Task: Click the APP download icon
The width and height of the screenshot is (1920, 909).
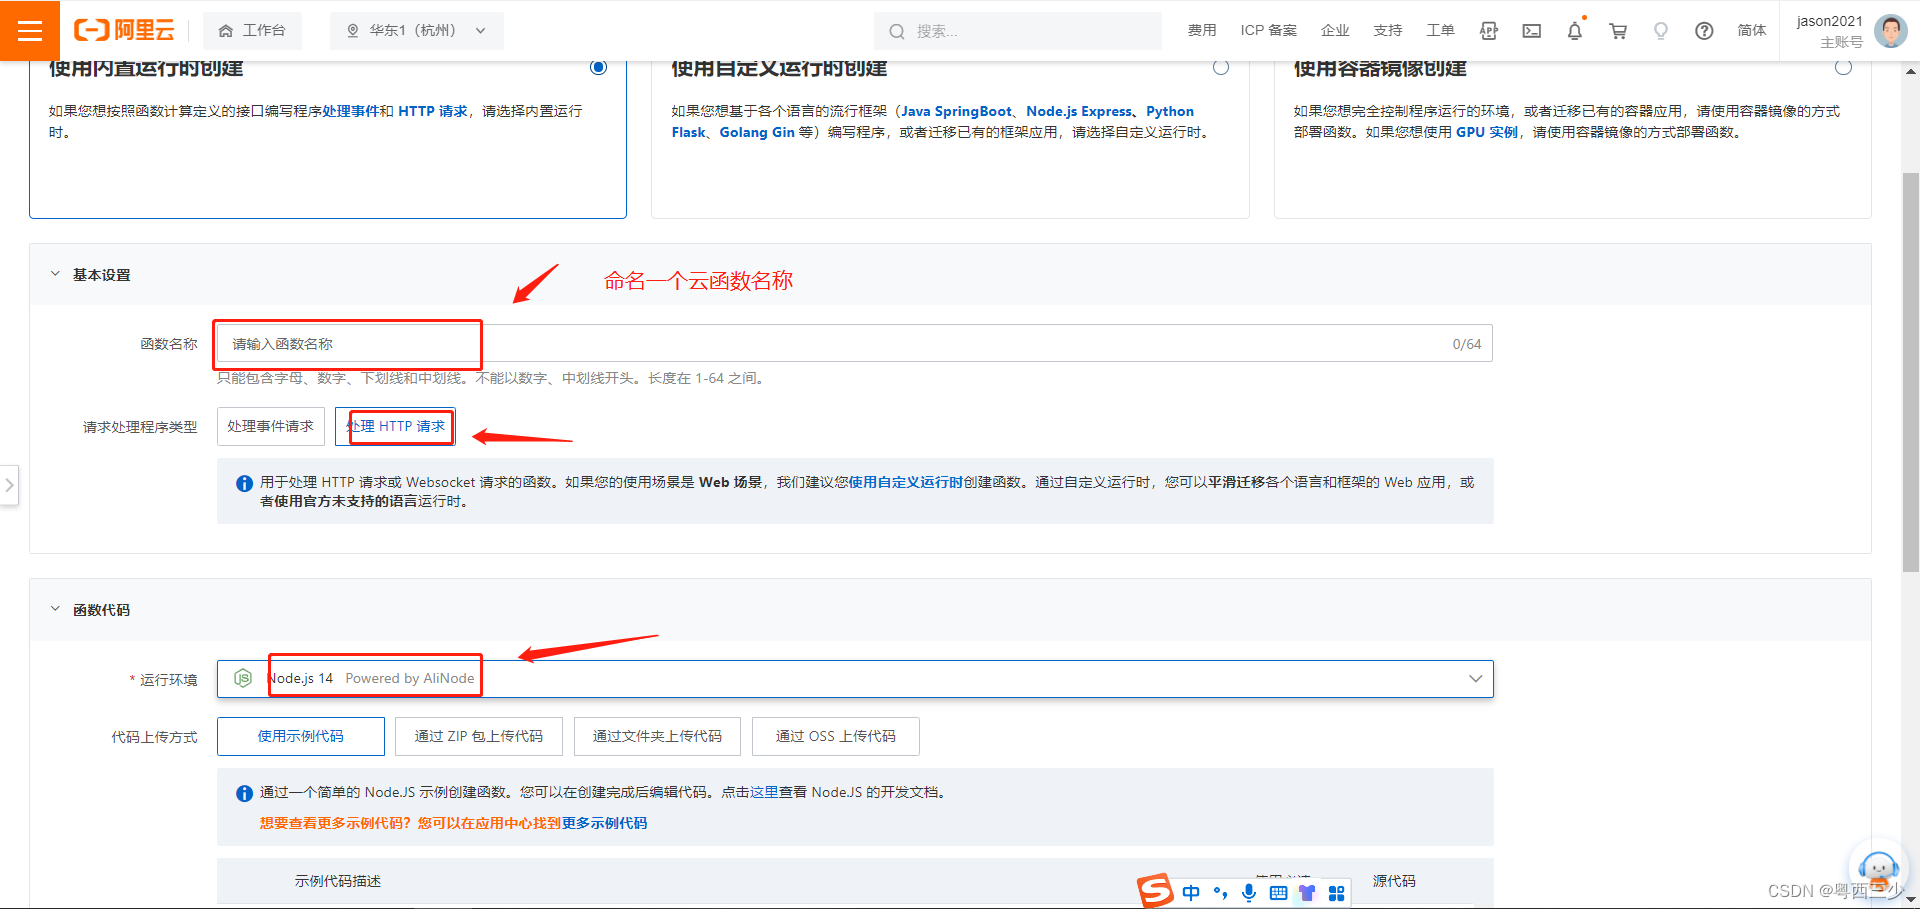Action: [1489, 31]
